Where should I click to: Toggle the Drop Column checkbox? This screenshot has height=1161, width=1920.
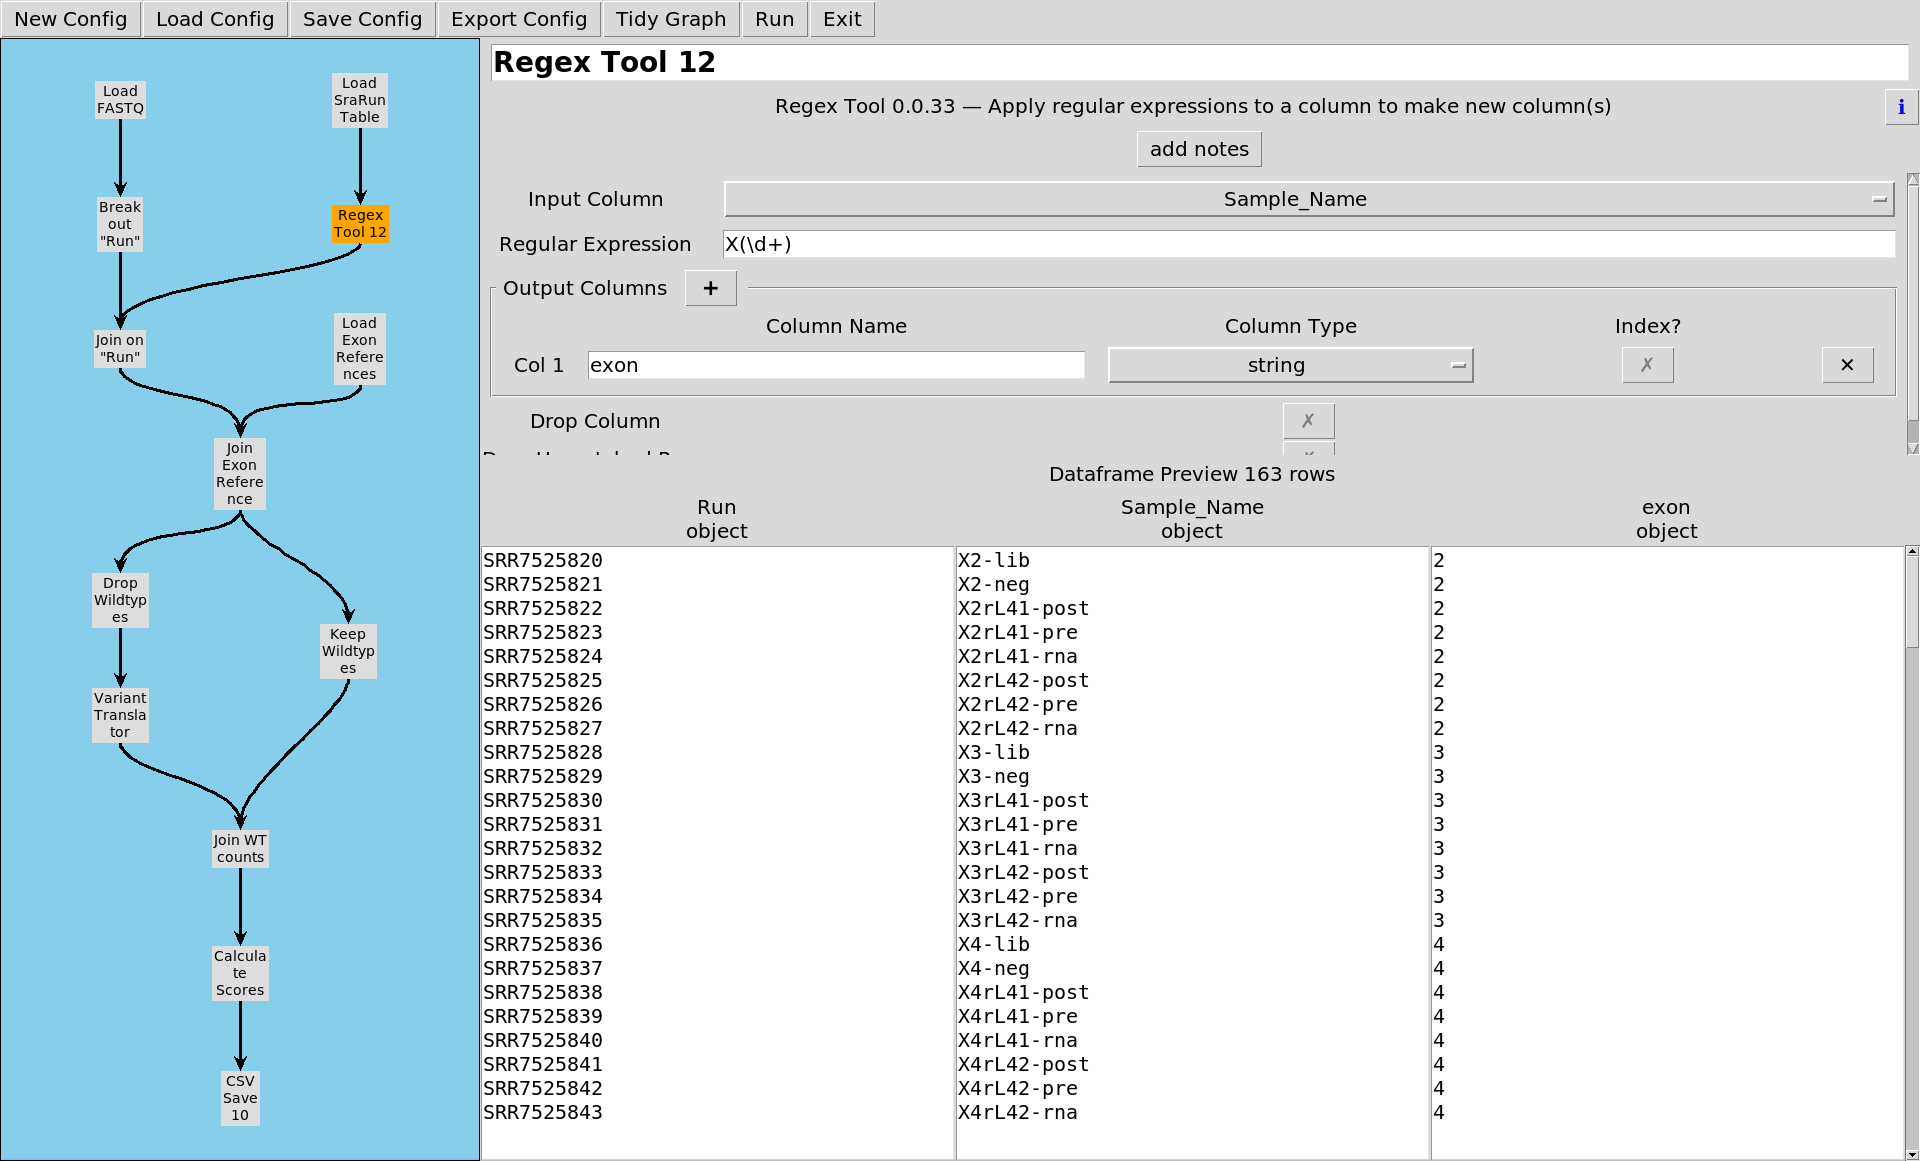(x=1308, y=421)
